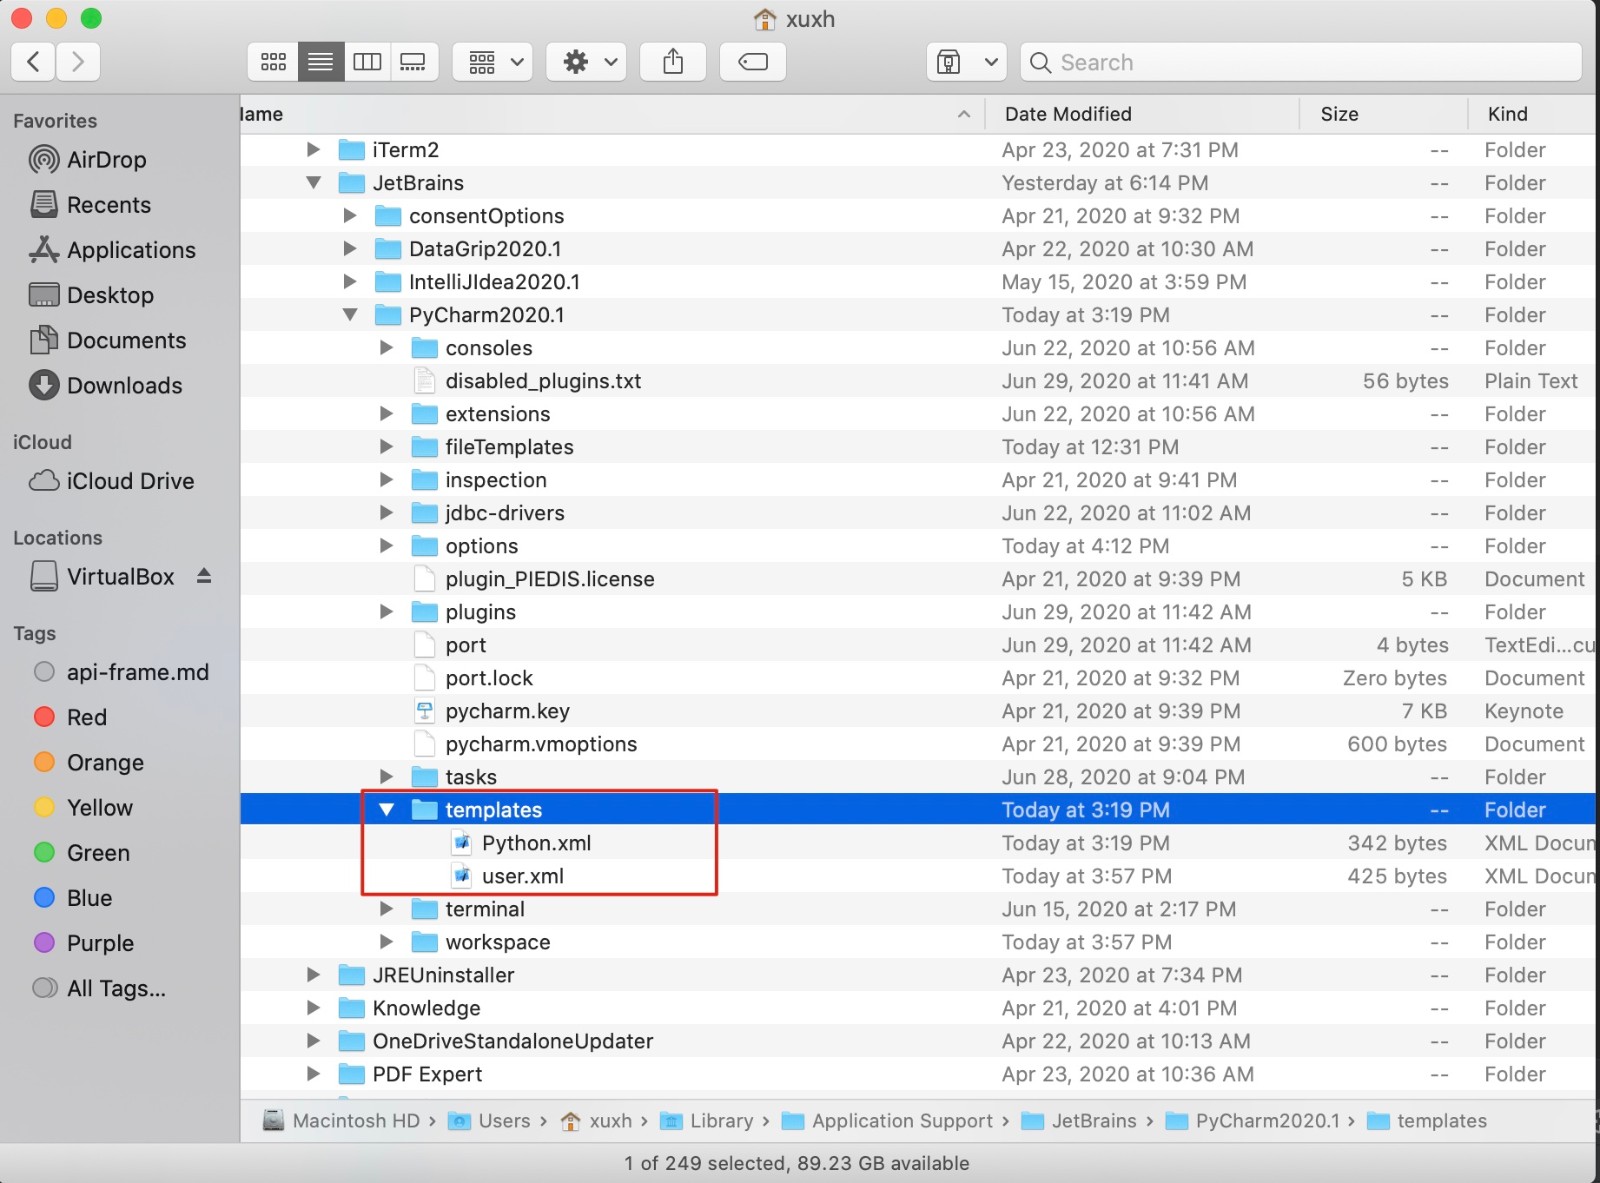Select the terminal folder row
The image size is (1600, 1183).
coord(918,909)
